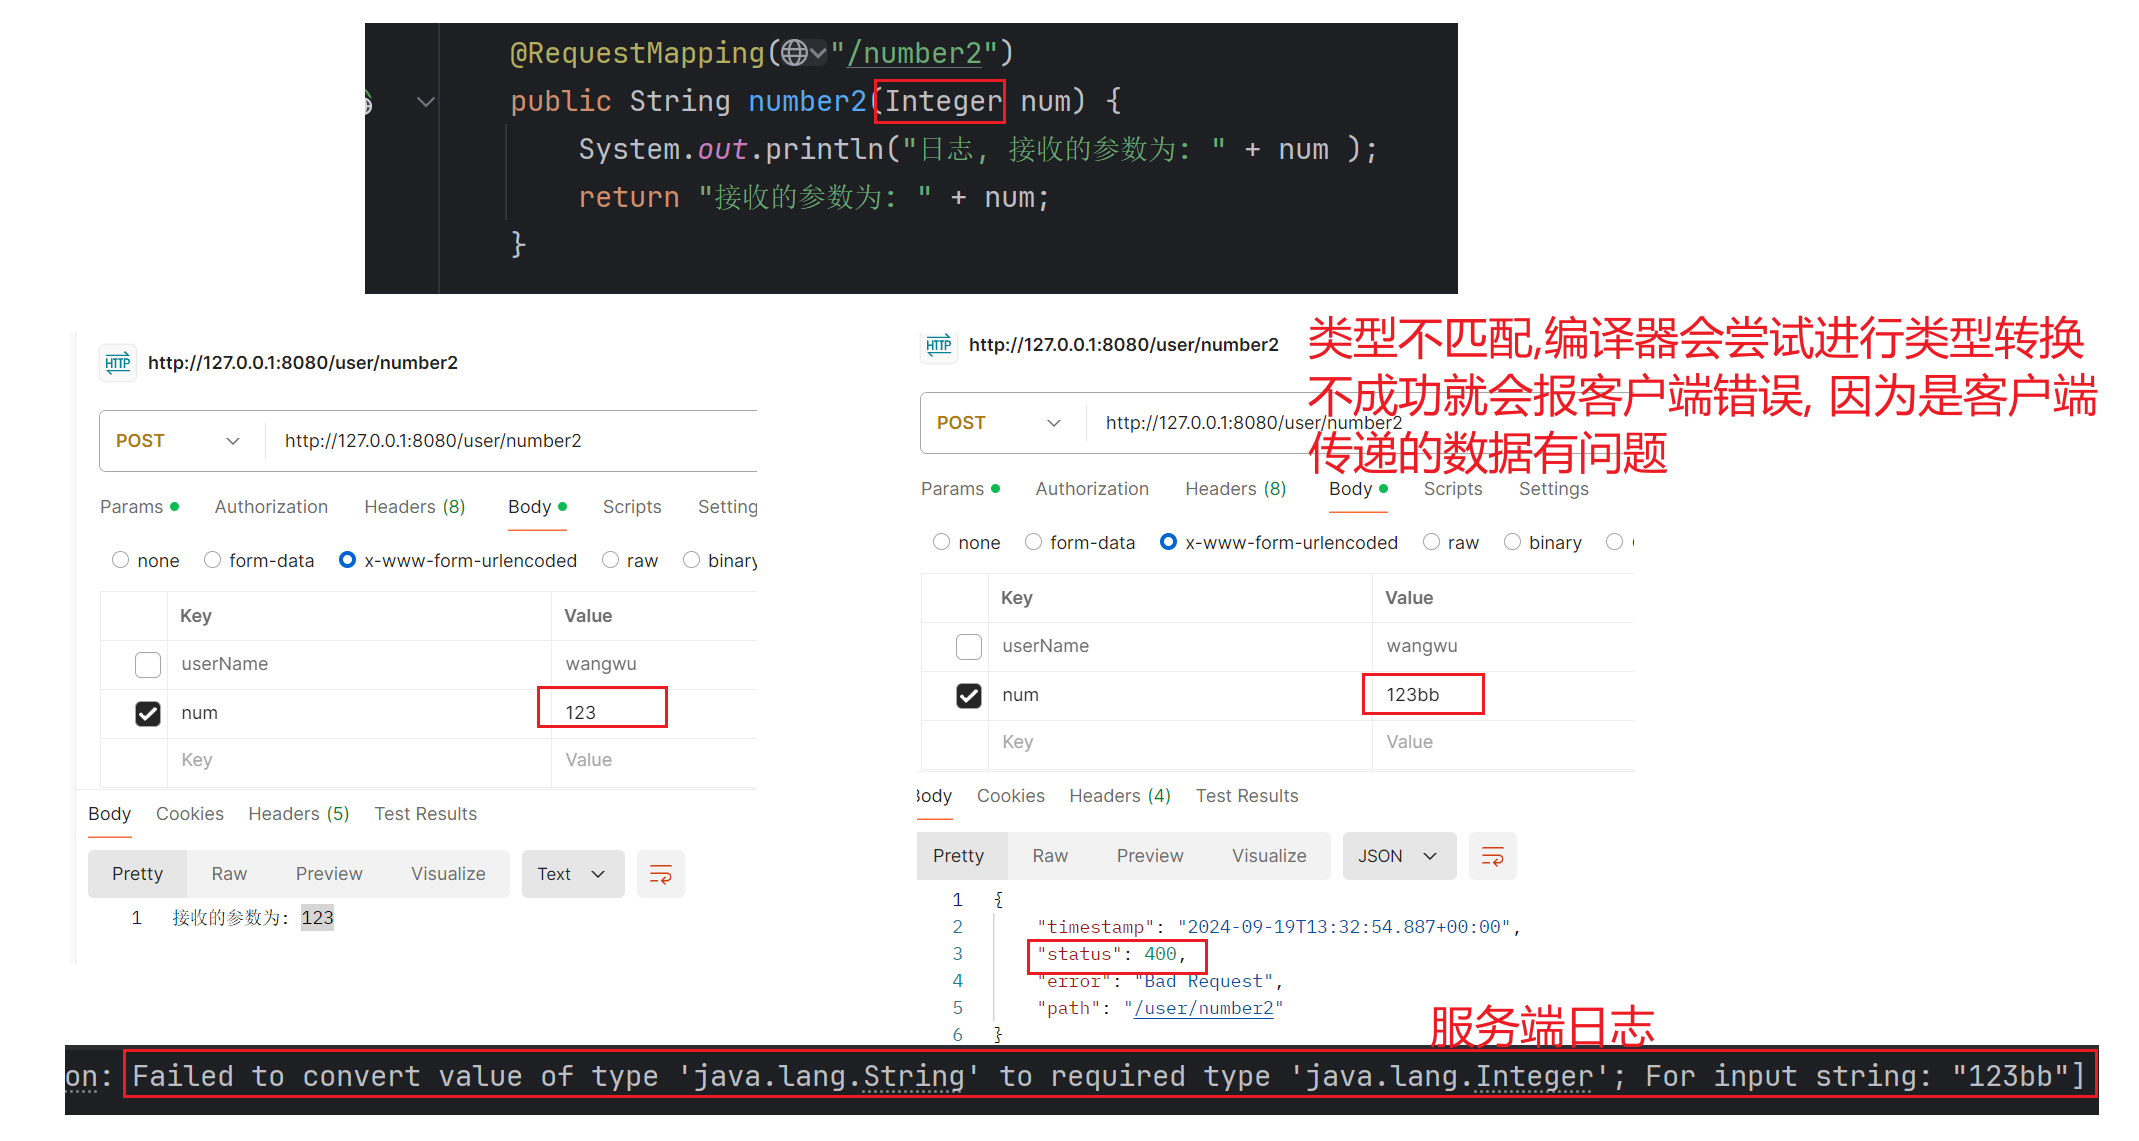2139x1141 pixels.
Task: Select form-data radio in right panel
Action: [x=1033, y=542]
